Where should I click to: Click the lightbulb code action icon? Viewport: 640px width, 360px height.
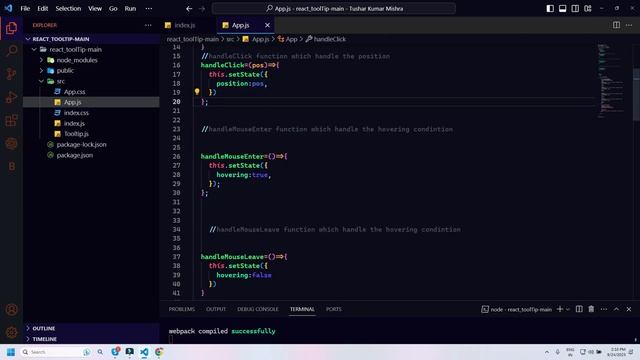coord(197,92)
